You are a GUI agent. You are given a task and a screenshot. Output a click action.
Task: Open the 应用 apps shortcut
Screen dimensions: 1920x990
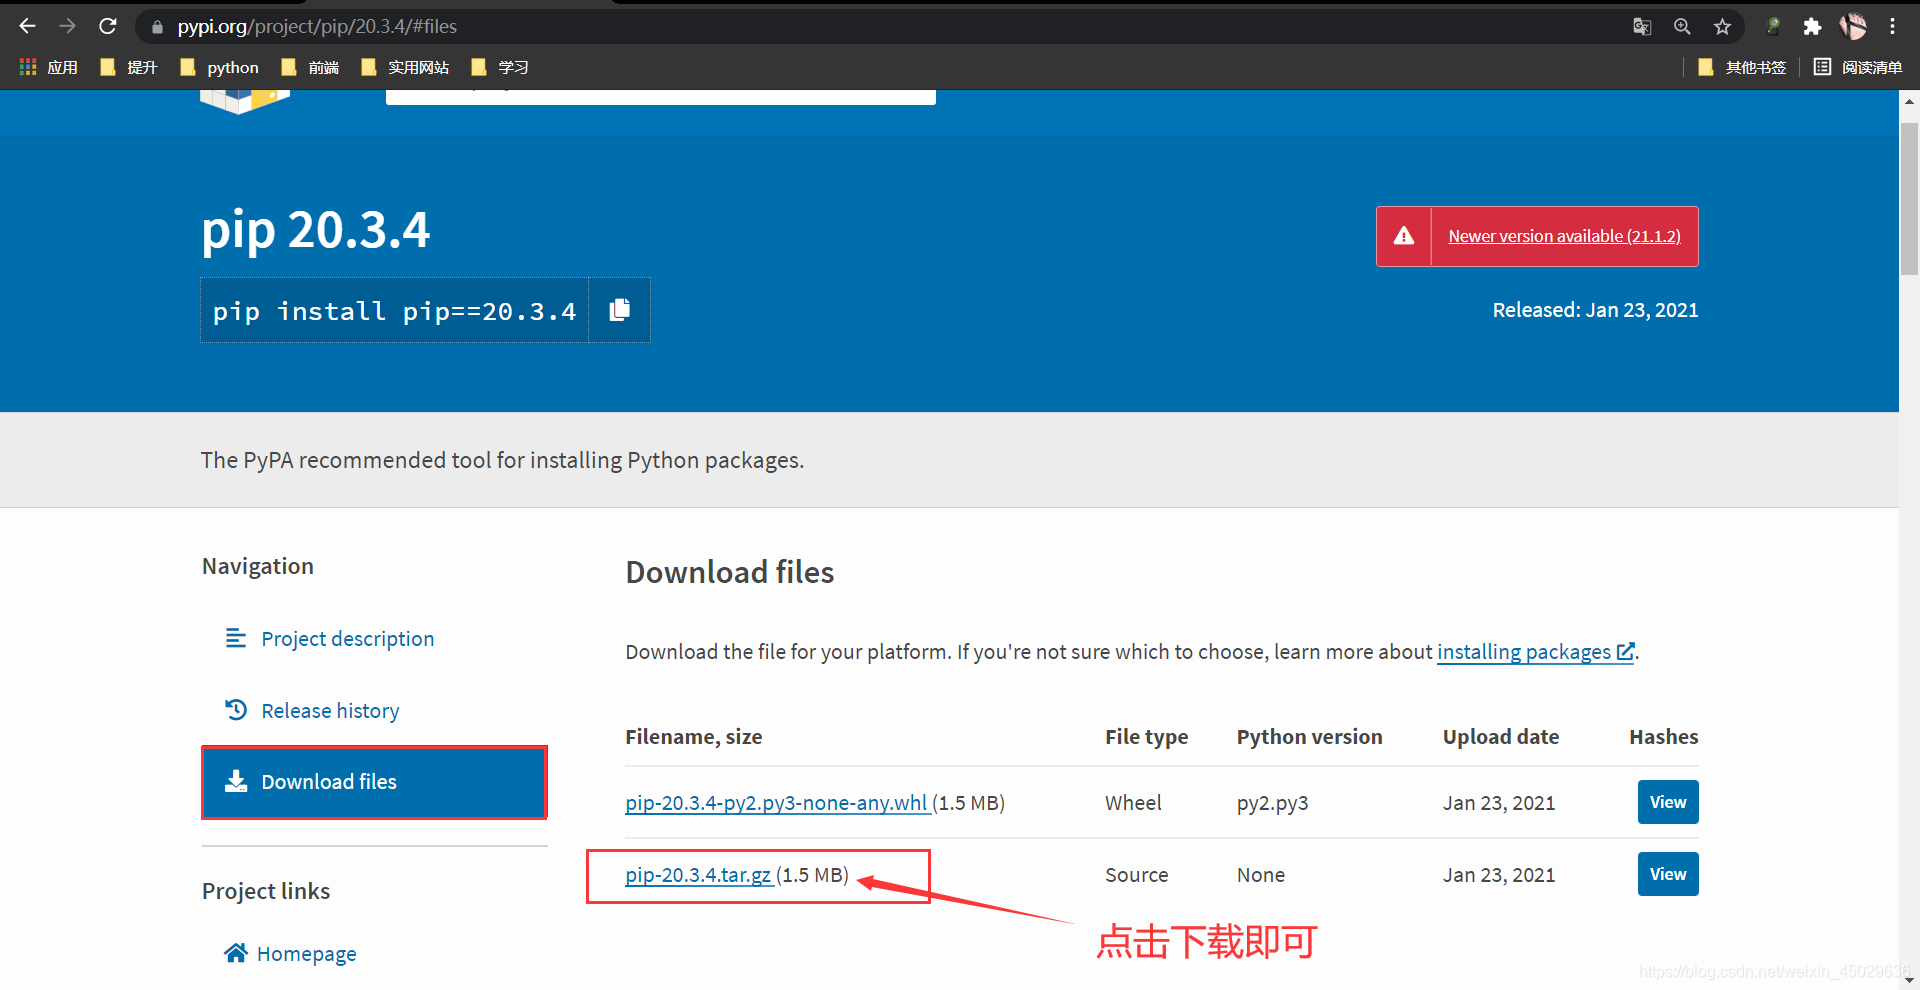tap(48, 67)
